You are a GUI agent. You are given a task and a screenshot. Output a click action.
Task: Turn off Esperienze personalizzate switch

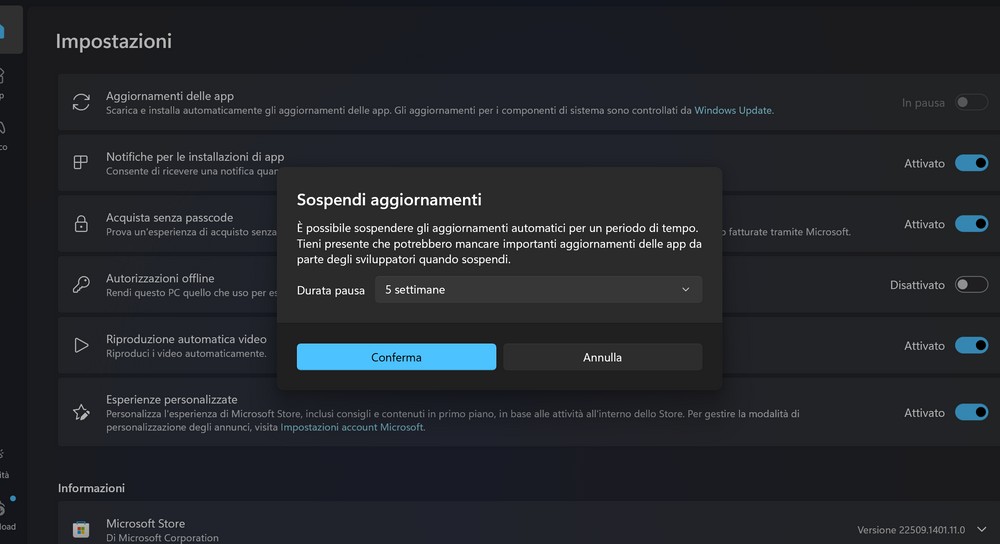970,412
